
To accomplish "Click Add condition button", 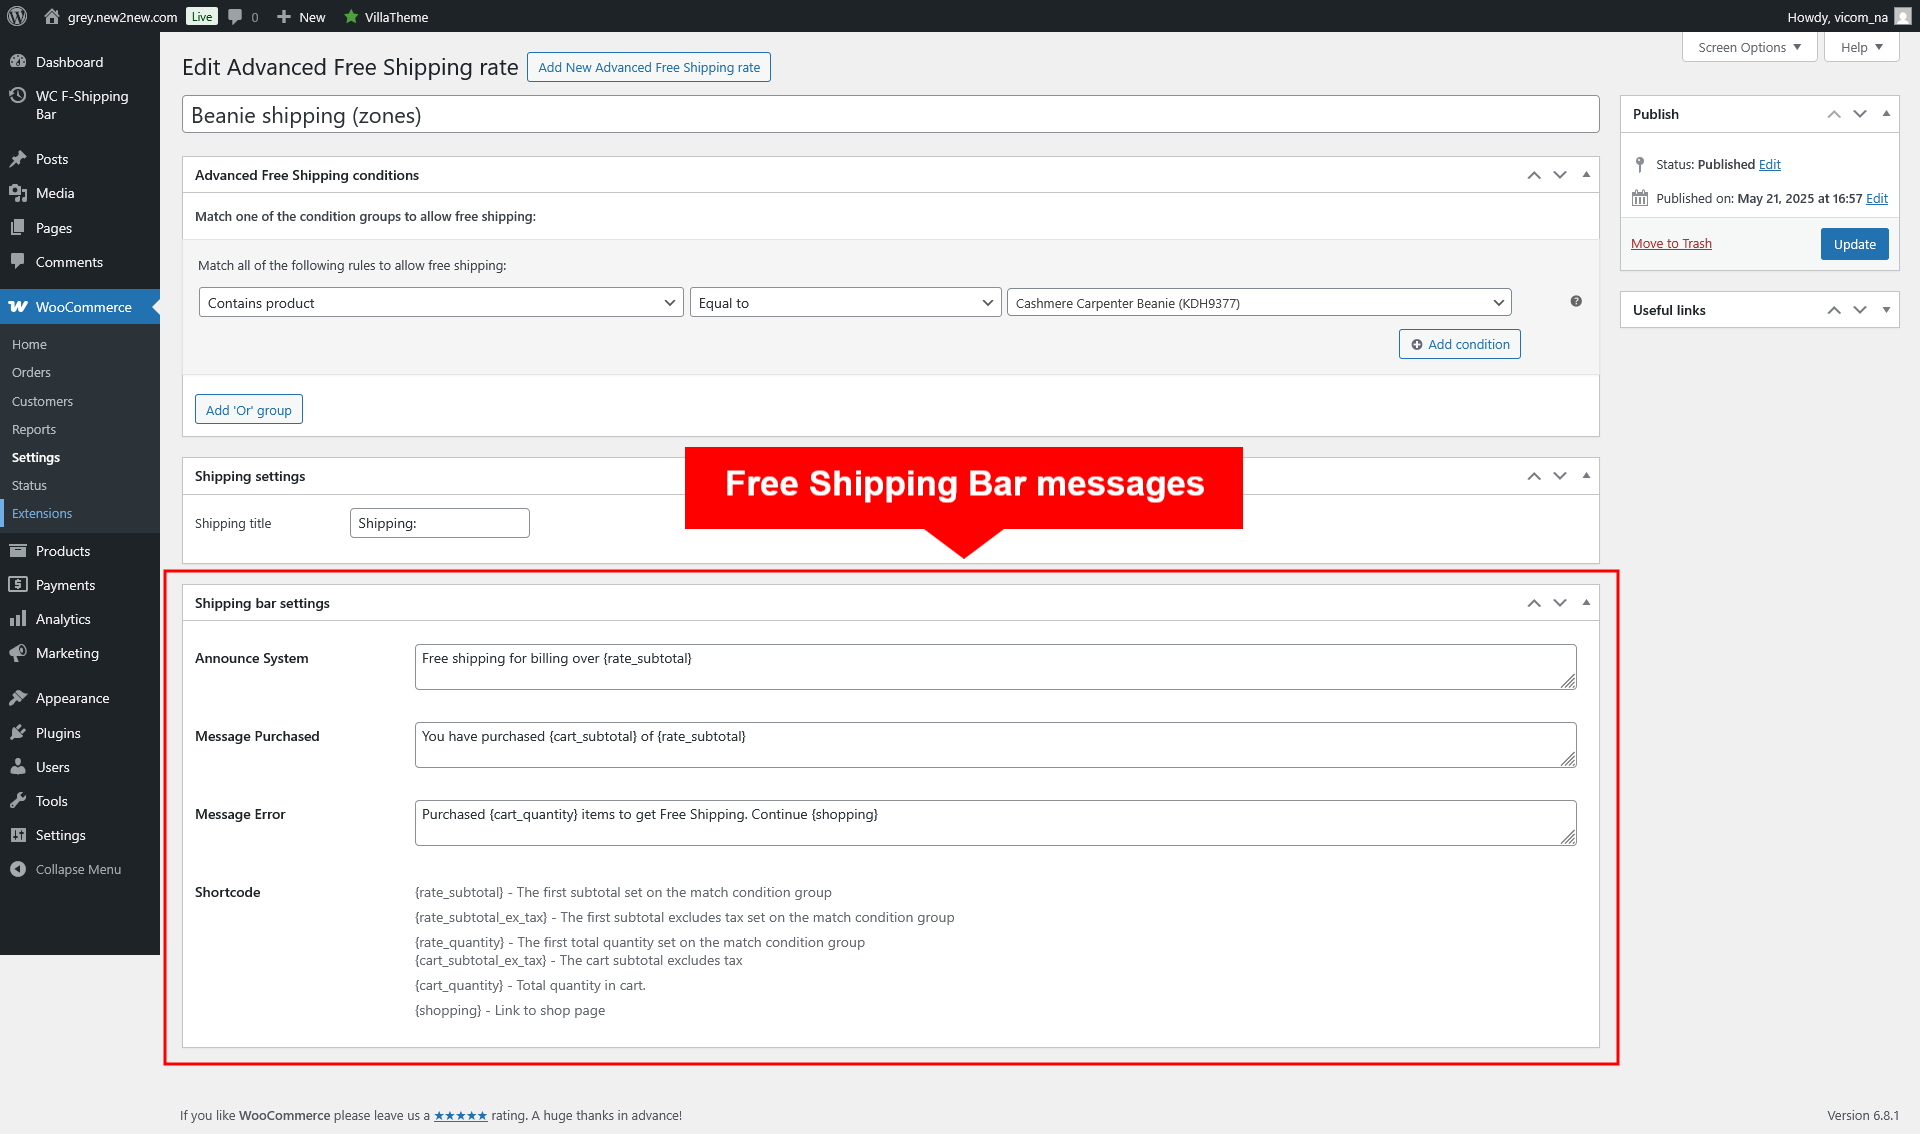I will [x=1459, y=344].
